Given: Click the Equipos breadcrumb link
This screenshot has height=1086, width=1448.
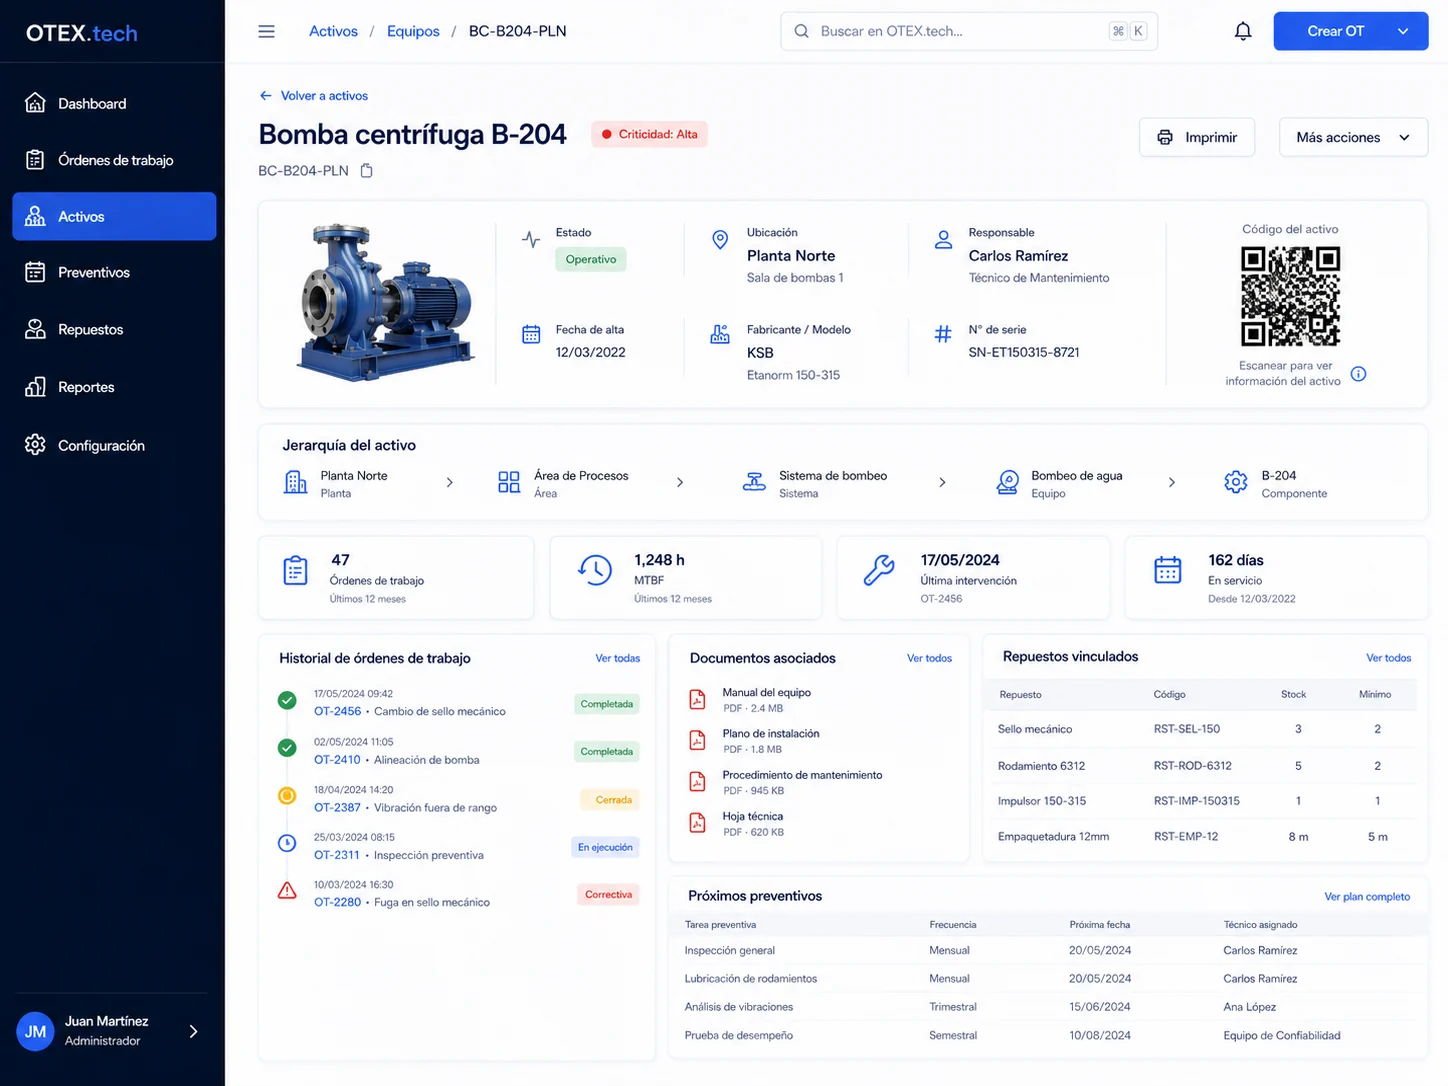Looking at the screenshot, I should pyautogui.click(x=413, y=31).
